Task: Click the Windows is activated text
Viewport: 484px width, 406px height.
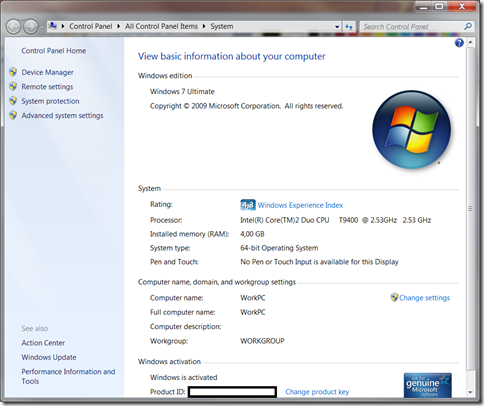Action: pos(183,377)
